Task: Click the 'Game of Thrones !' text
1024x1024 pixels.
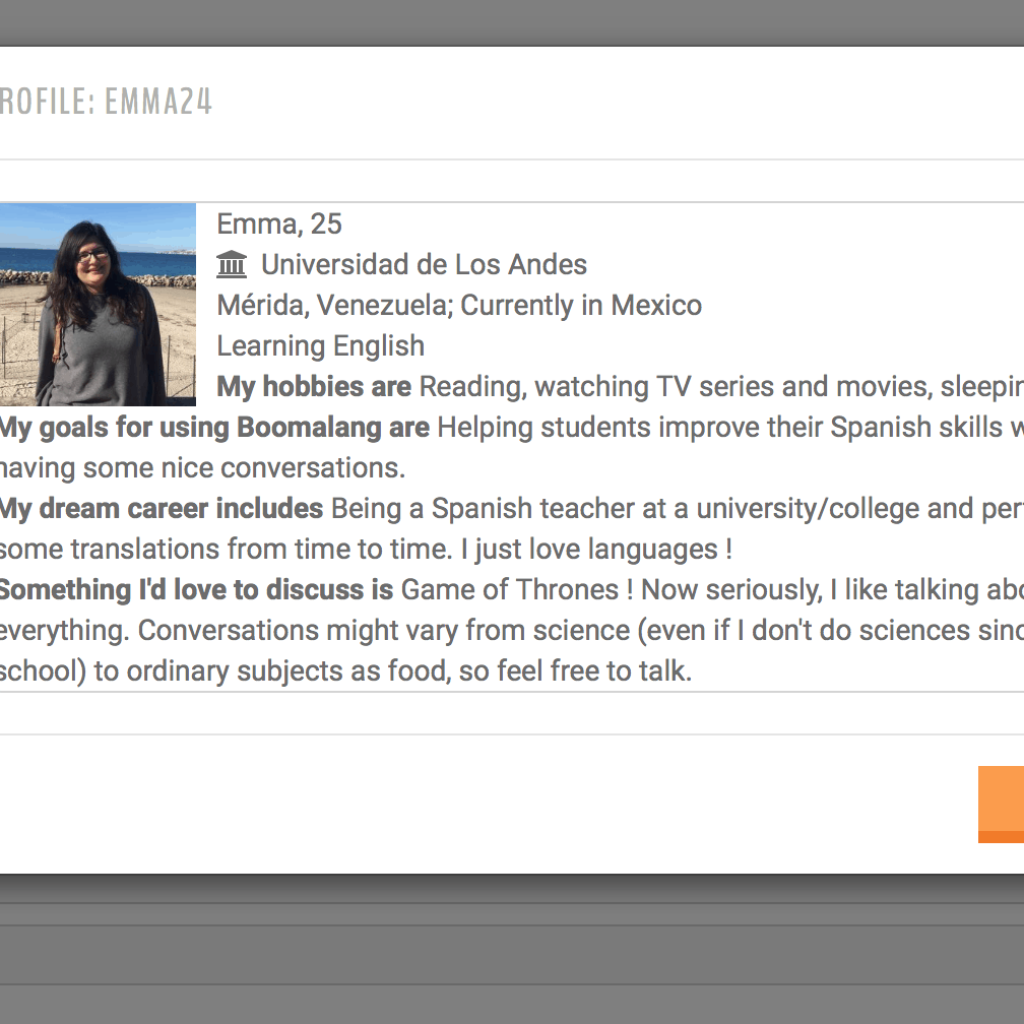Action: click(x=517, y=590)
